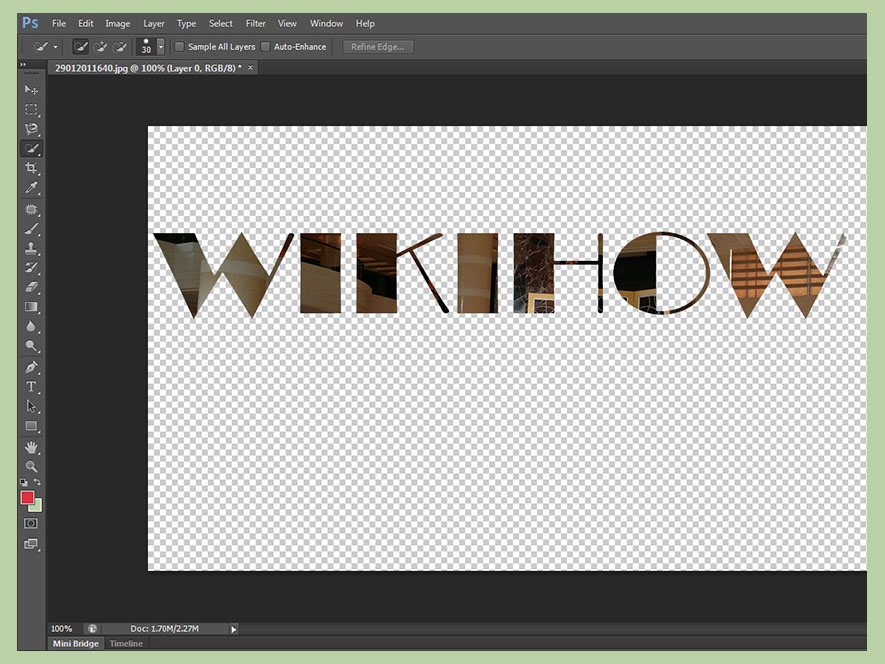Select the Clone Stamp tool
885x664 pixels.
point(31,248)
